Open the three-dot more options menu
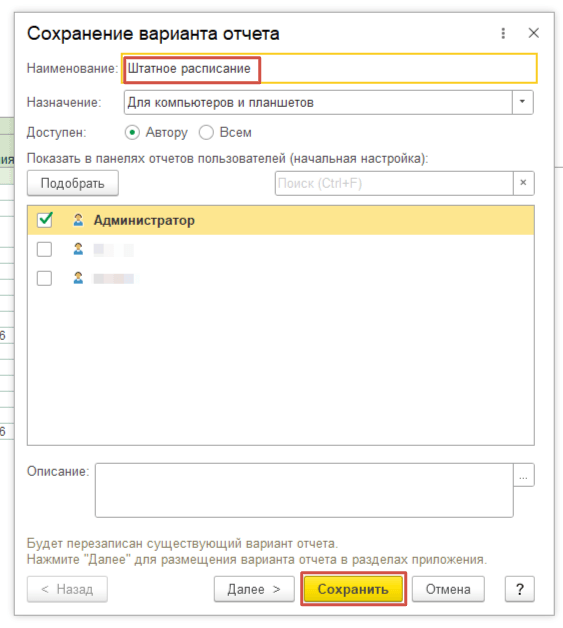Viewport: 563px width, 628px height. pos(503,33)
